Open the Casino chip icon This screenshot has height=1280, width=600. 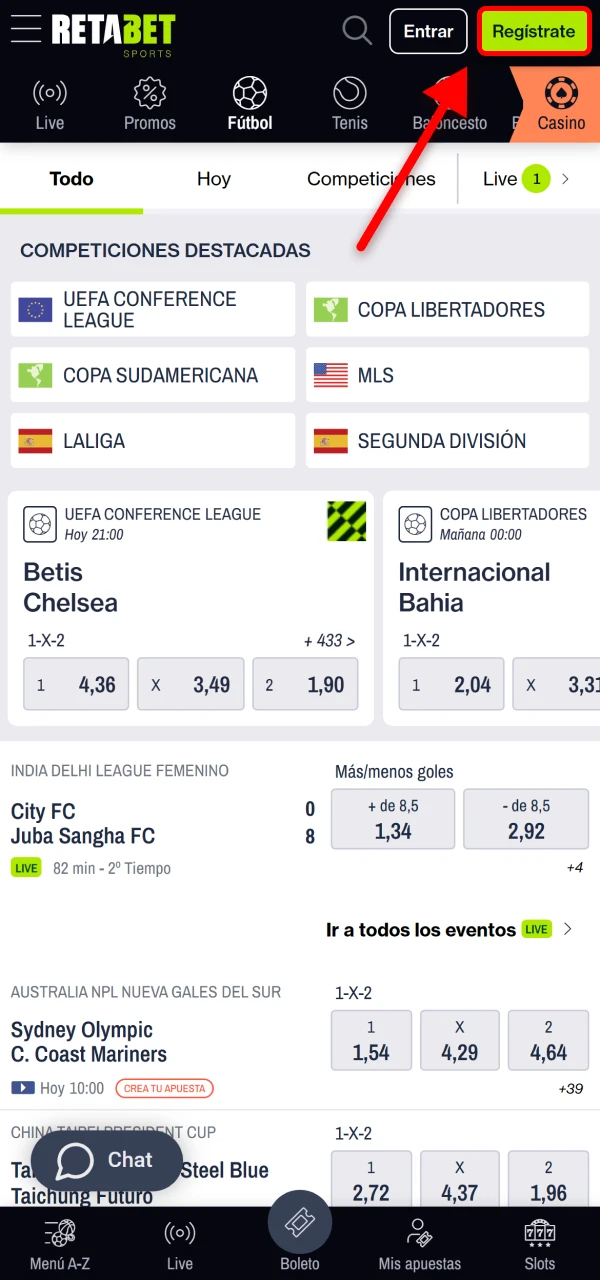(561, 94)
